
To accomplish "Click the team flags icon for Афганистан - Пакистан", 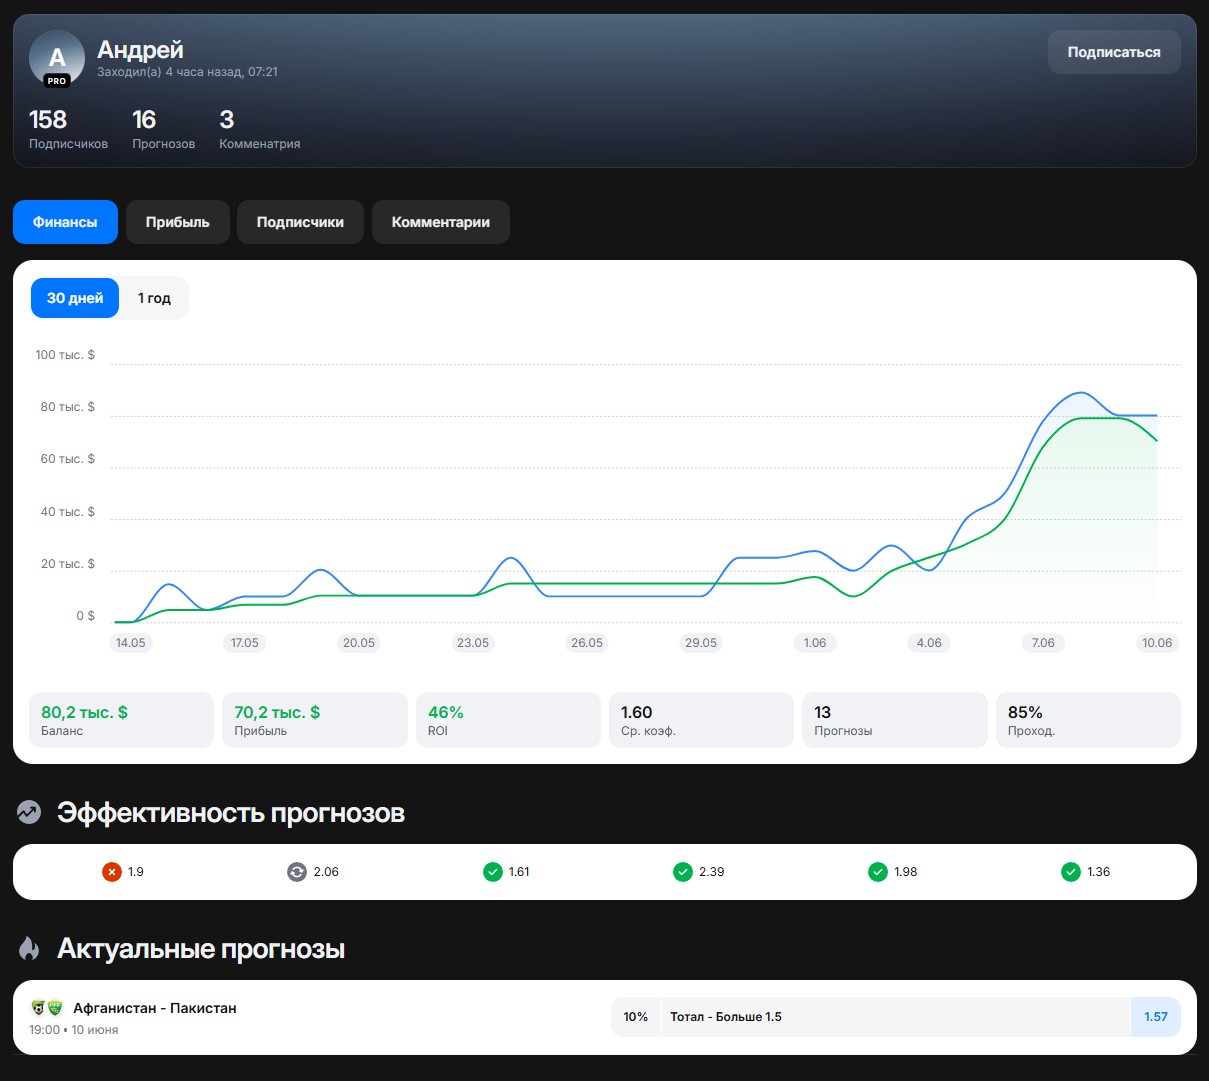I will coord(47,1008).
